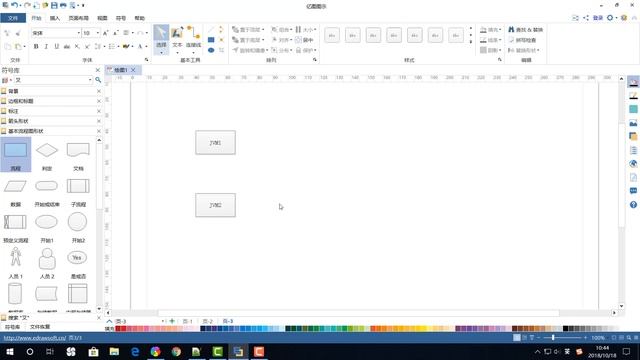
Task: Switch to the 插入 ribbon tab
Action: point(55,18)
